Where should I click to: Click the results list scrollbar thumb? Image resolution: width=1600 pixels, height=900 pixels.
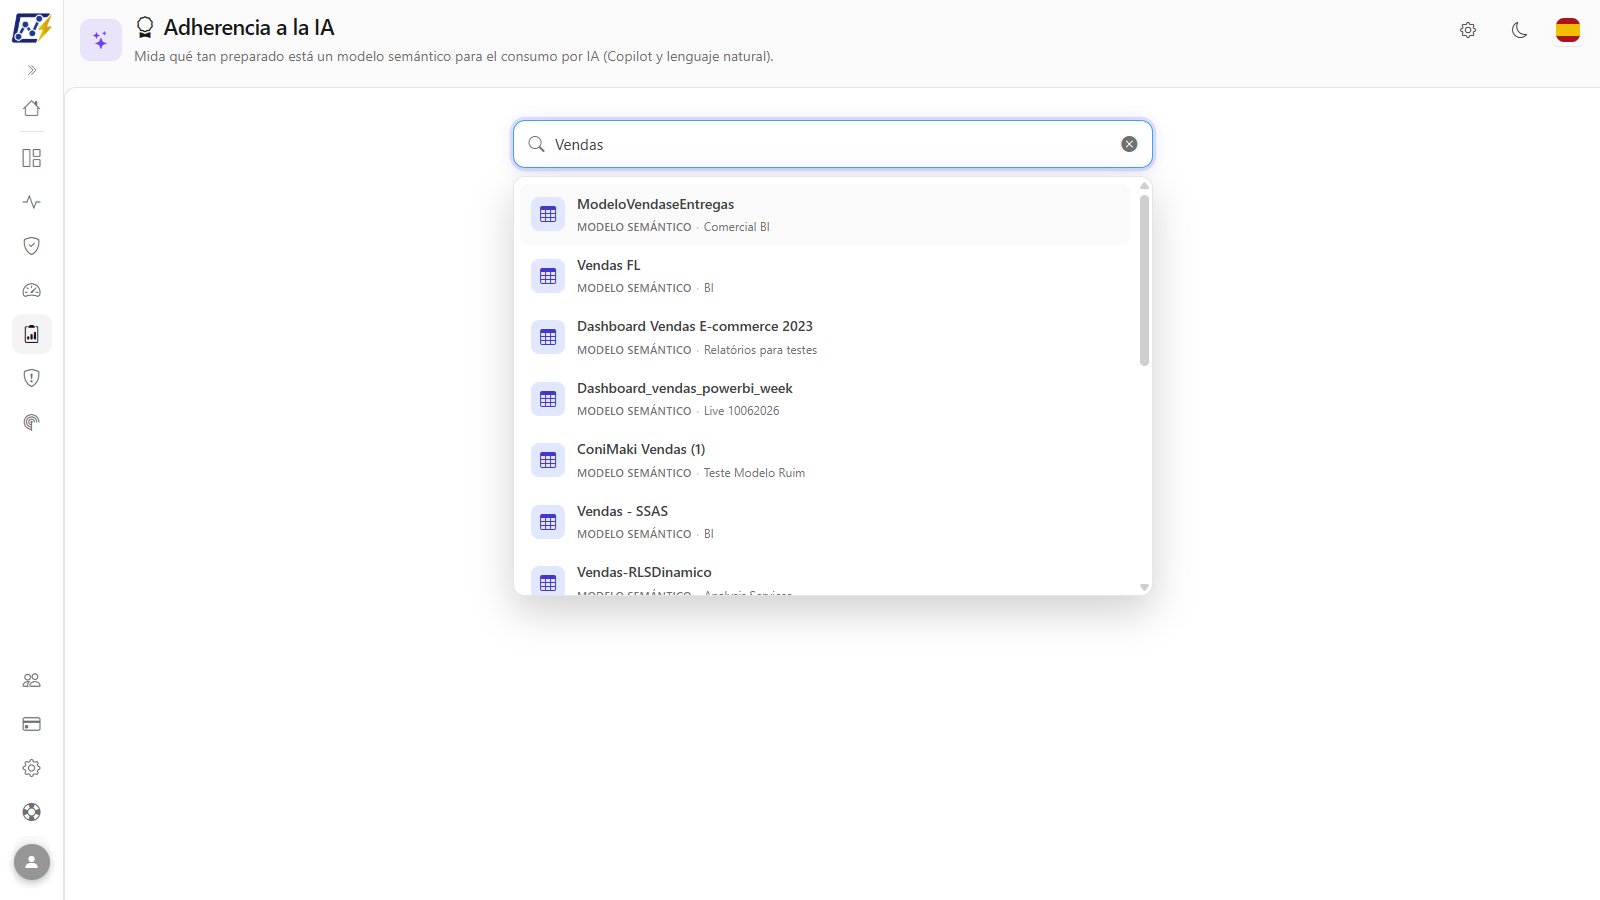pyautogui.click(x=1144, y=280)
